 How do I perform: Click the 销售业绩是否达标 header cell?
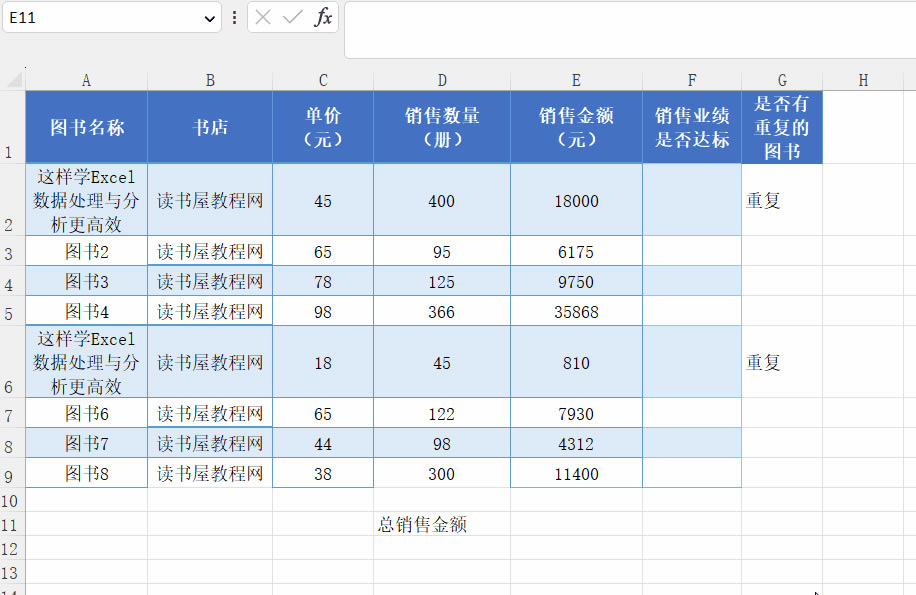point(691,127)
